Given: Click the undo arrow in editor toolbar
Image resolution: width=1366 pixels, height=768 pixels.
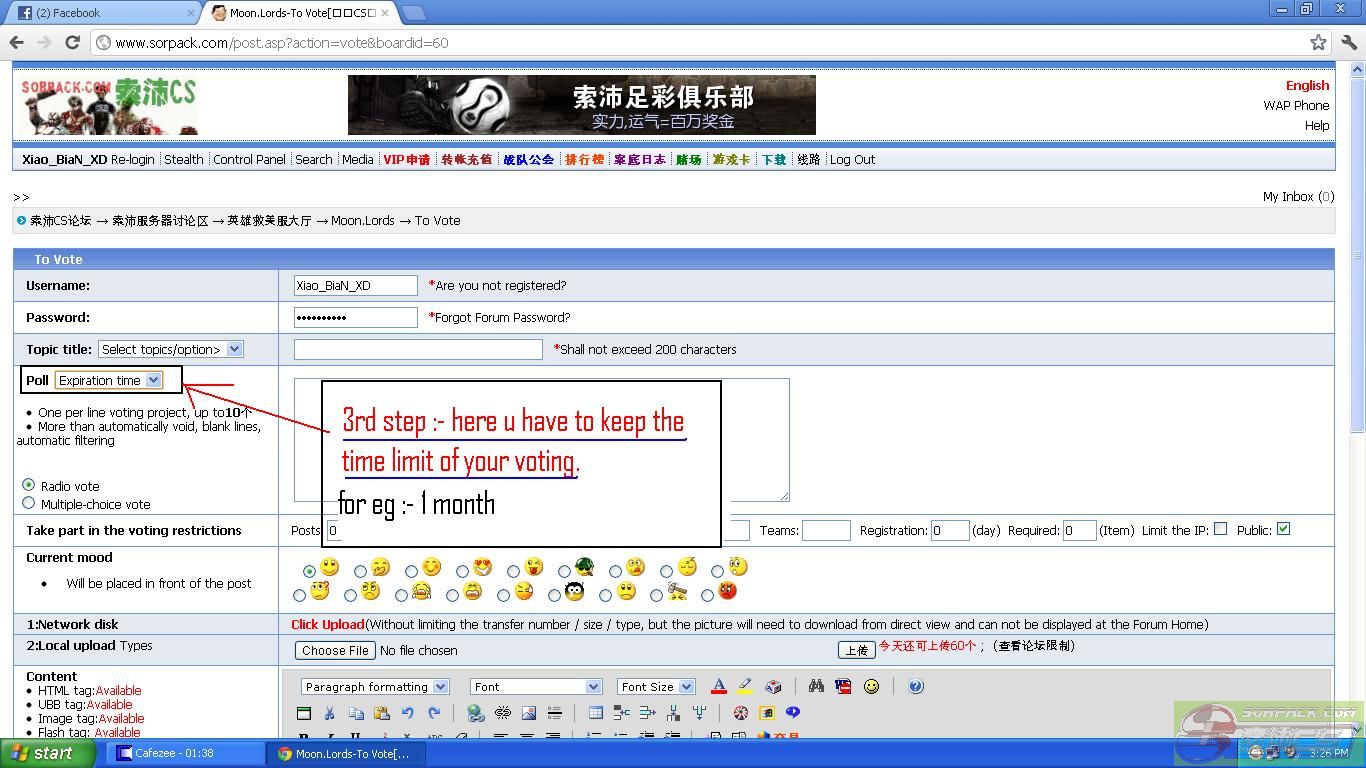Looking at the screenshot, I should pos(407,713).
